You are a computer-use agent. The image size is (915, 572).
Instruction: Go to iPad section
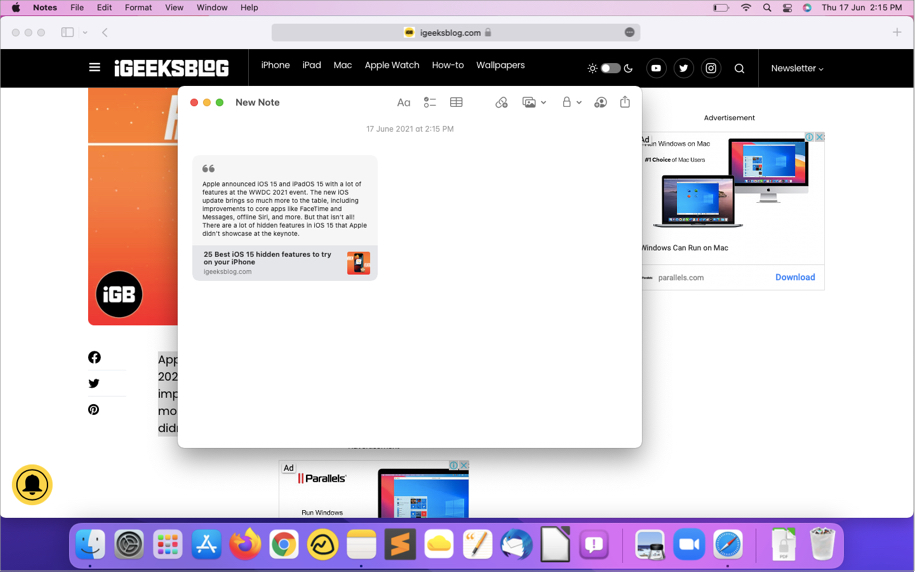coord(312,65)
